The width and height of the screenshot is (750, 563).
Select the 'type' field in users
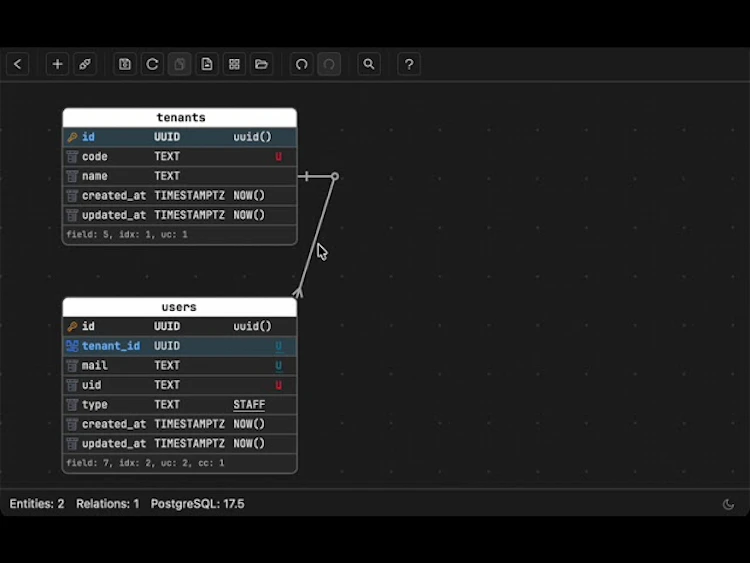[x=95, y=405]
